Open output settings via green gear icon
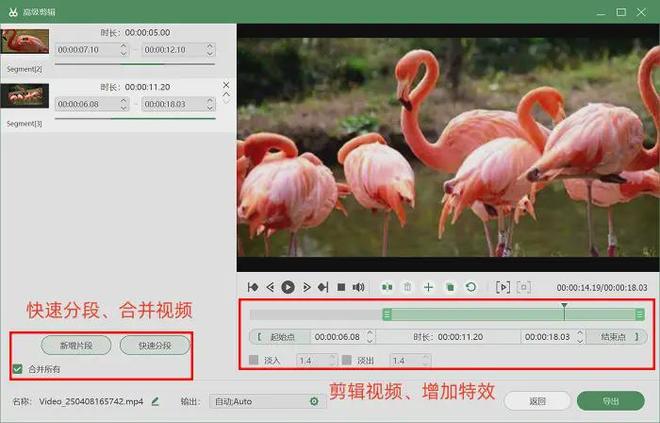This screenshot has height=423, width=660. (x=314, y=401)
